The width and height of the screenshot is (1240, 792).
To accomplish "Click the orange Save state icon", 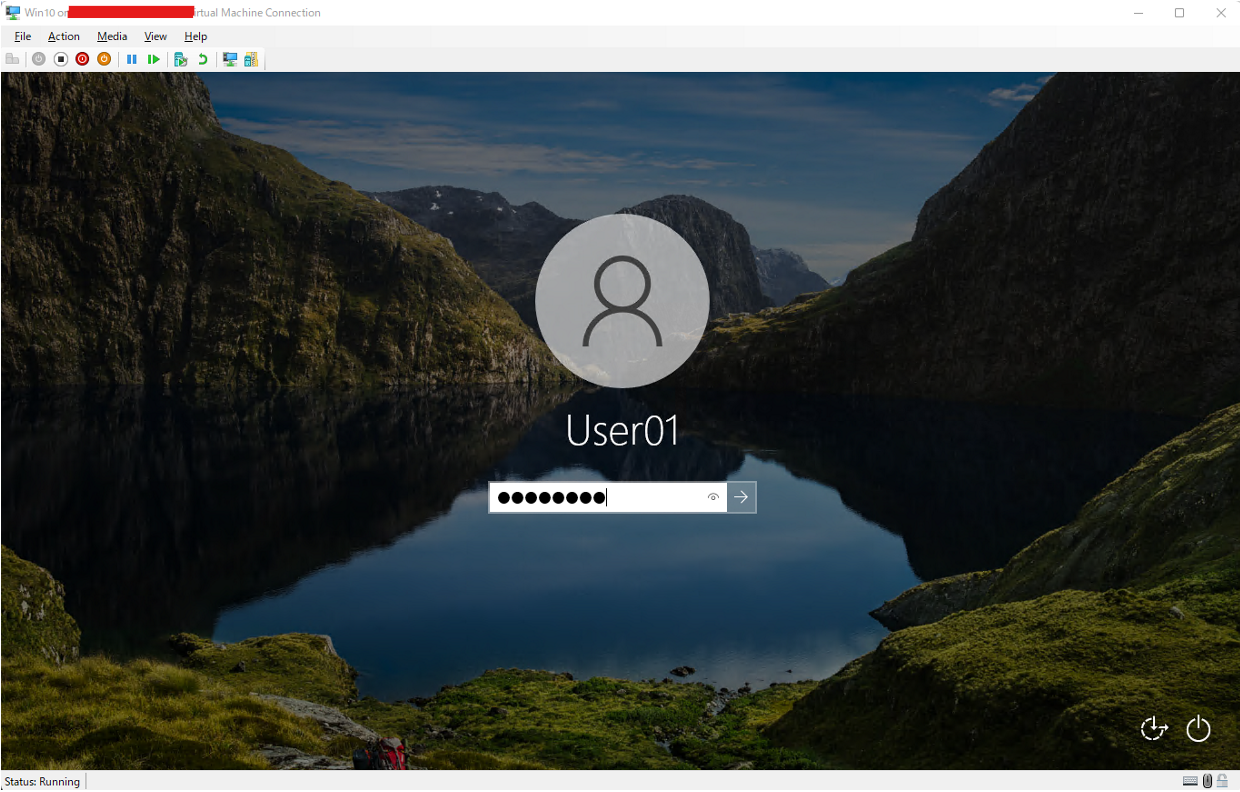I will (104, 59).
